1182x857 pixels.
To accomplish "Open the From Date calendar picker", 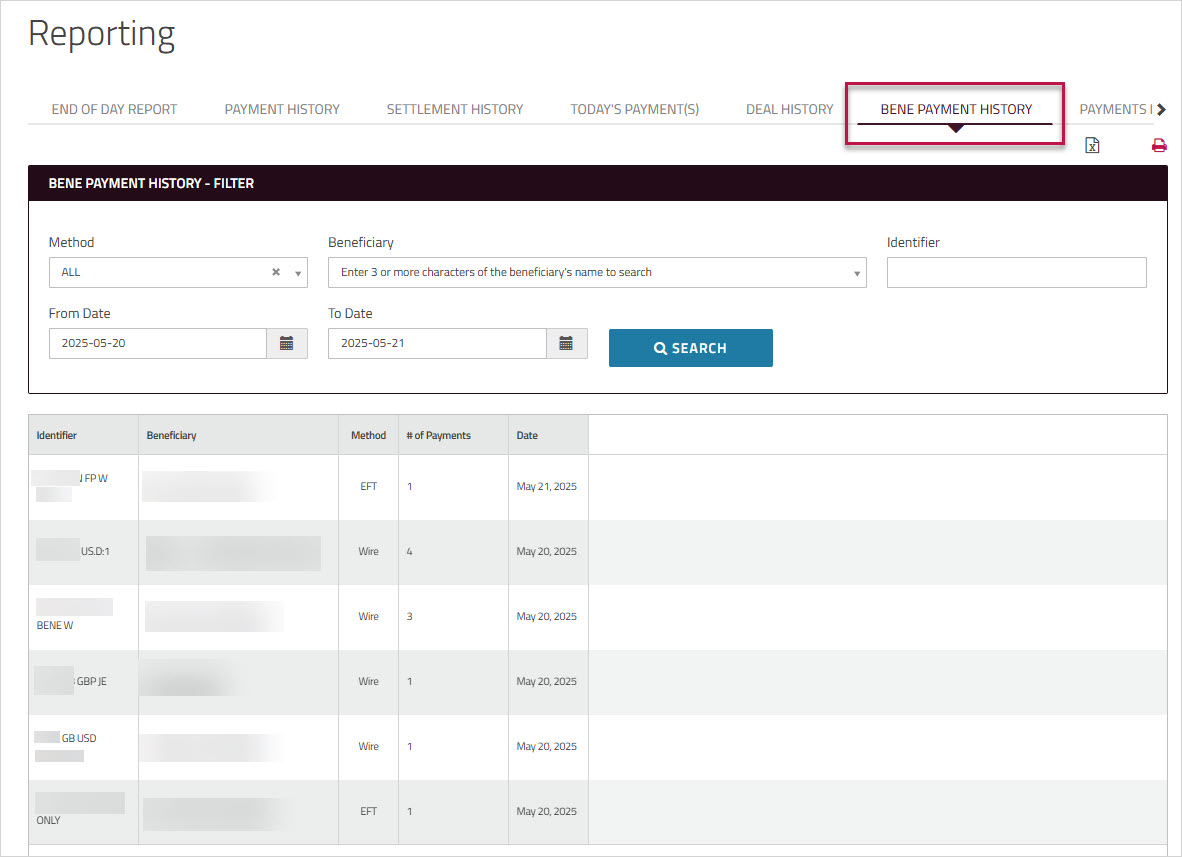I will (287, 343).
